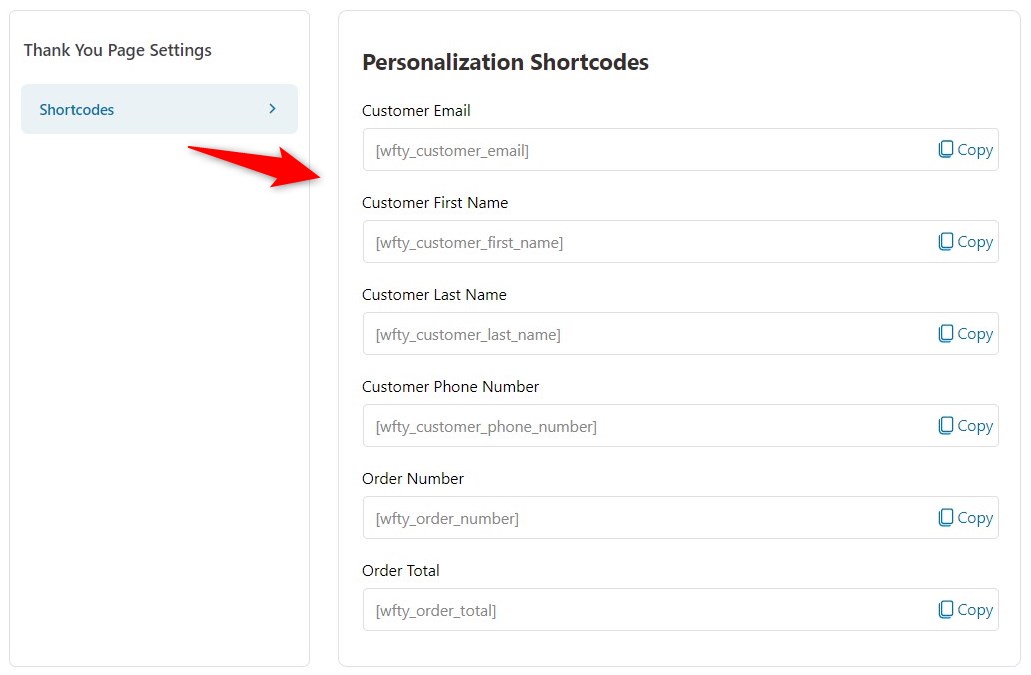The width and height of the screenshot is (1031, 675).
Task: Copy the wfty_customer_email shortcode
Action: [x=964, y=149]
